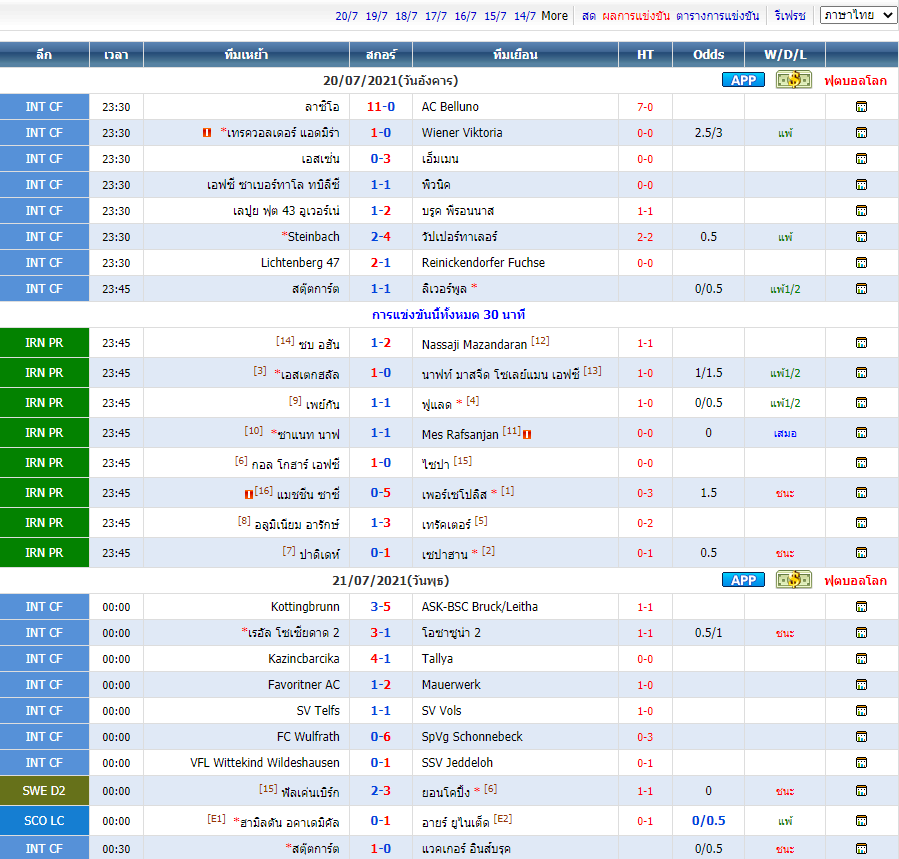The width and height of the screenshot is (899, 859).
Task: Select the 20/7 date link
Action: pyautogui.click(x=346, y=16)
